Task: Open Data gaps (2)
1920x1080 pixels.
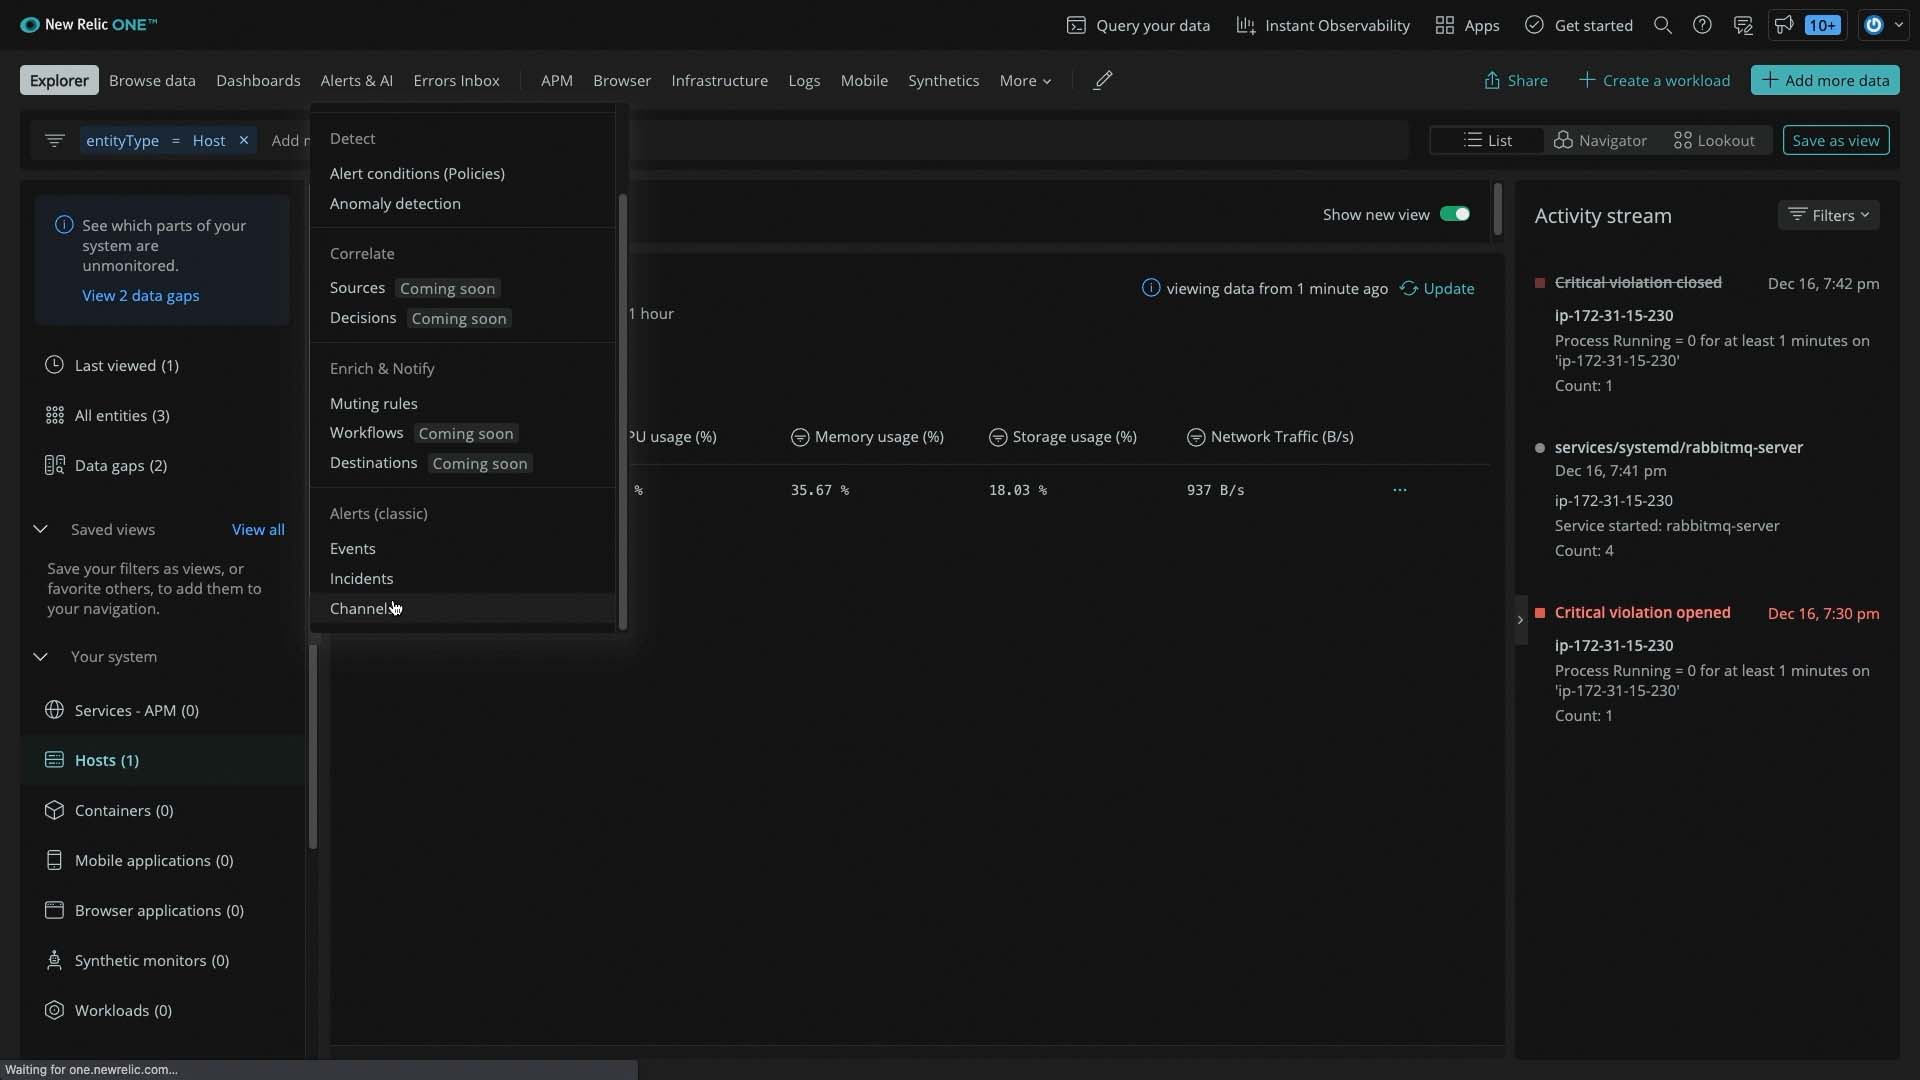Action: pyautogui.click(x=121, y=465)
